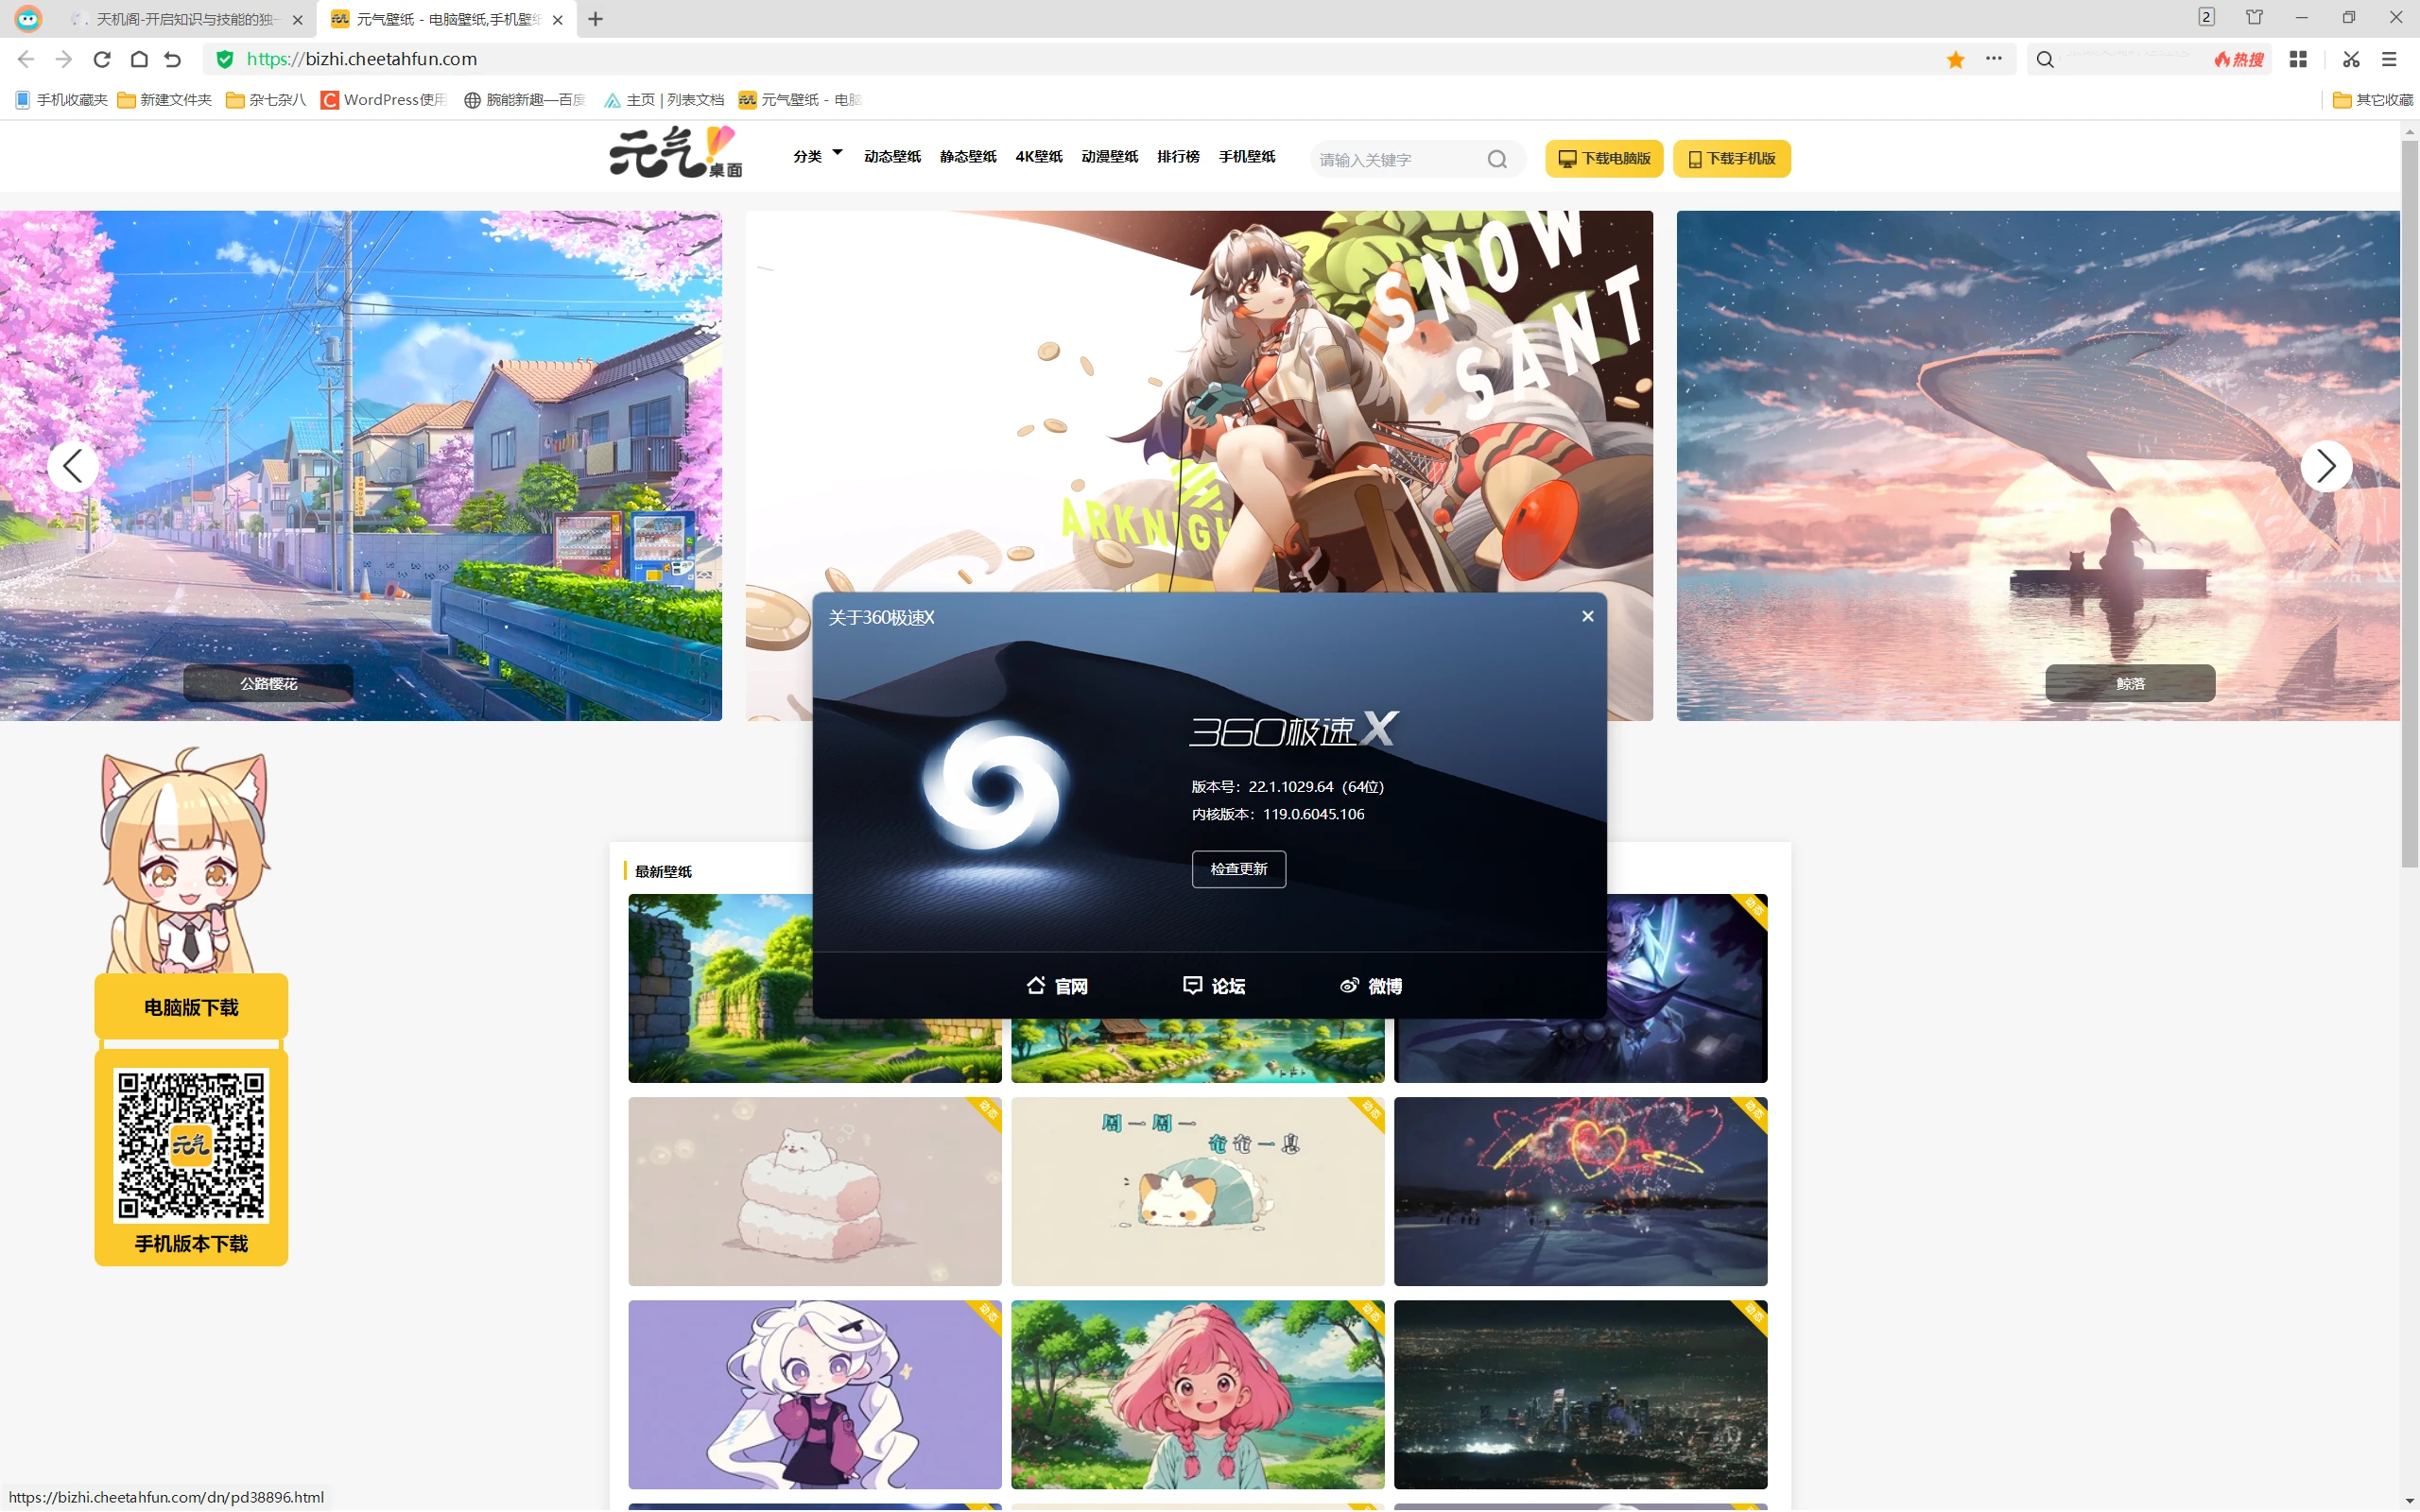Screen dimensions: 2420x1512
Task: Click the browser search magnifier icon
Action: point(2045,59)
